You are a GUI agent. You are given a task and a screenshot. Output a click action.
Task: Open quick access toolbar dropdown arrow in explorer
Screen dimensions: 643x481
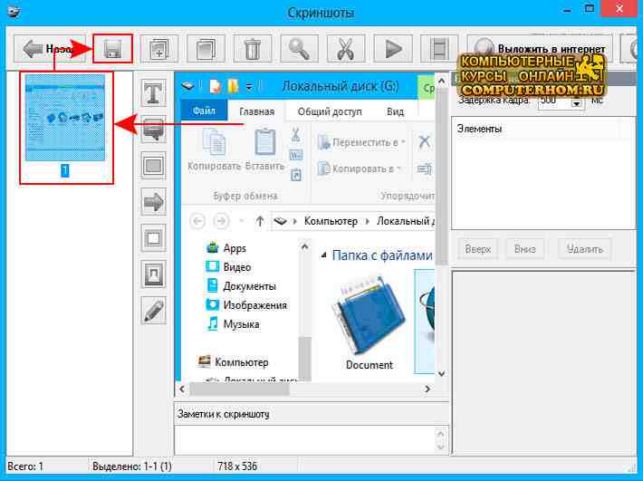tap(249, 87)
